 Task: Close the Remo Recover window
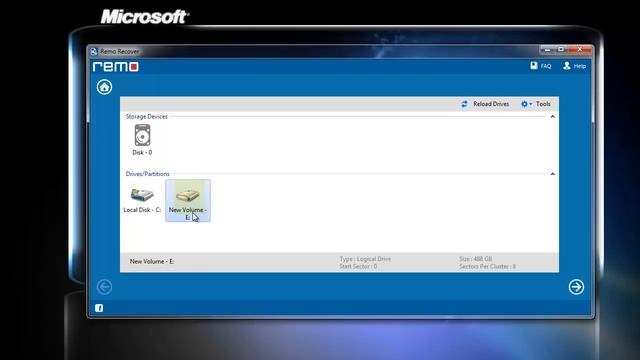coord(580,49)
